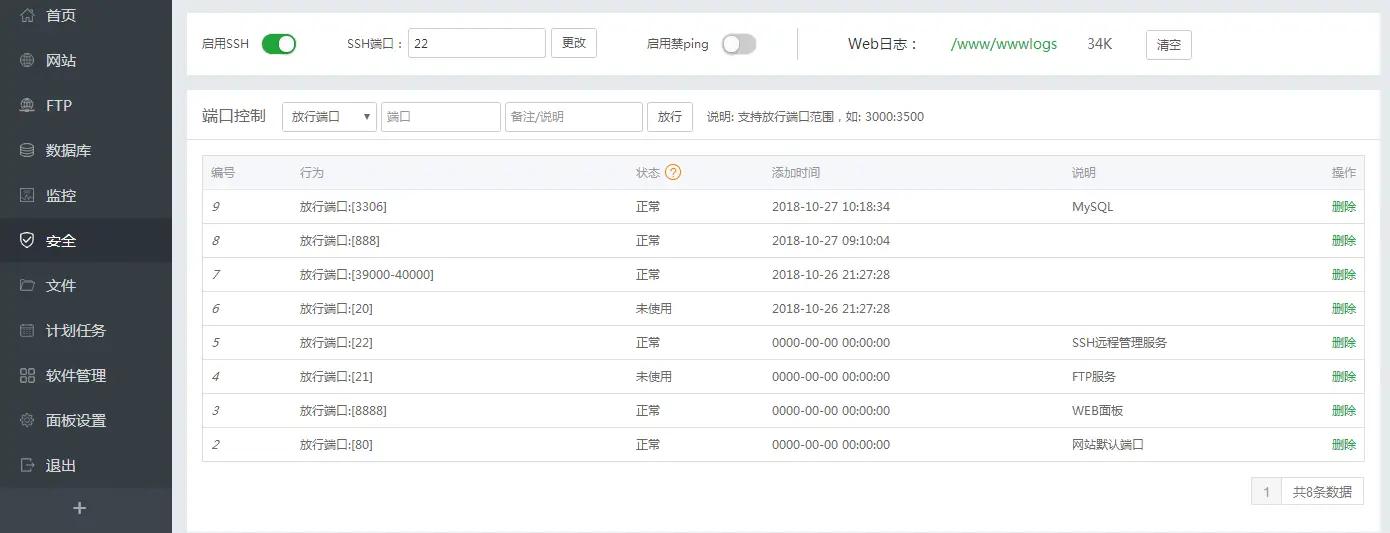
Task: Click the scheduled tasks calendar icon
Action: pyautogui.click(x=27, y=331)
